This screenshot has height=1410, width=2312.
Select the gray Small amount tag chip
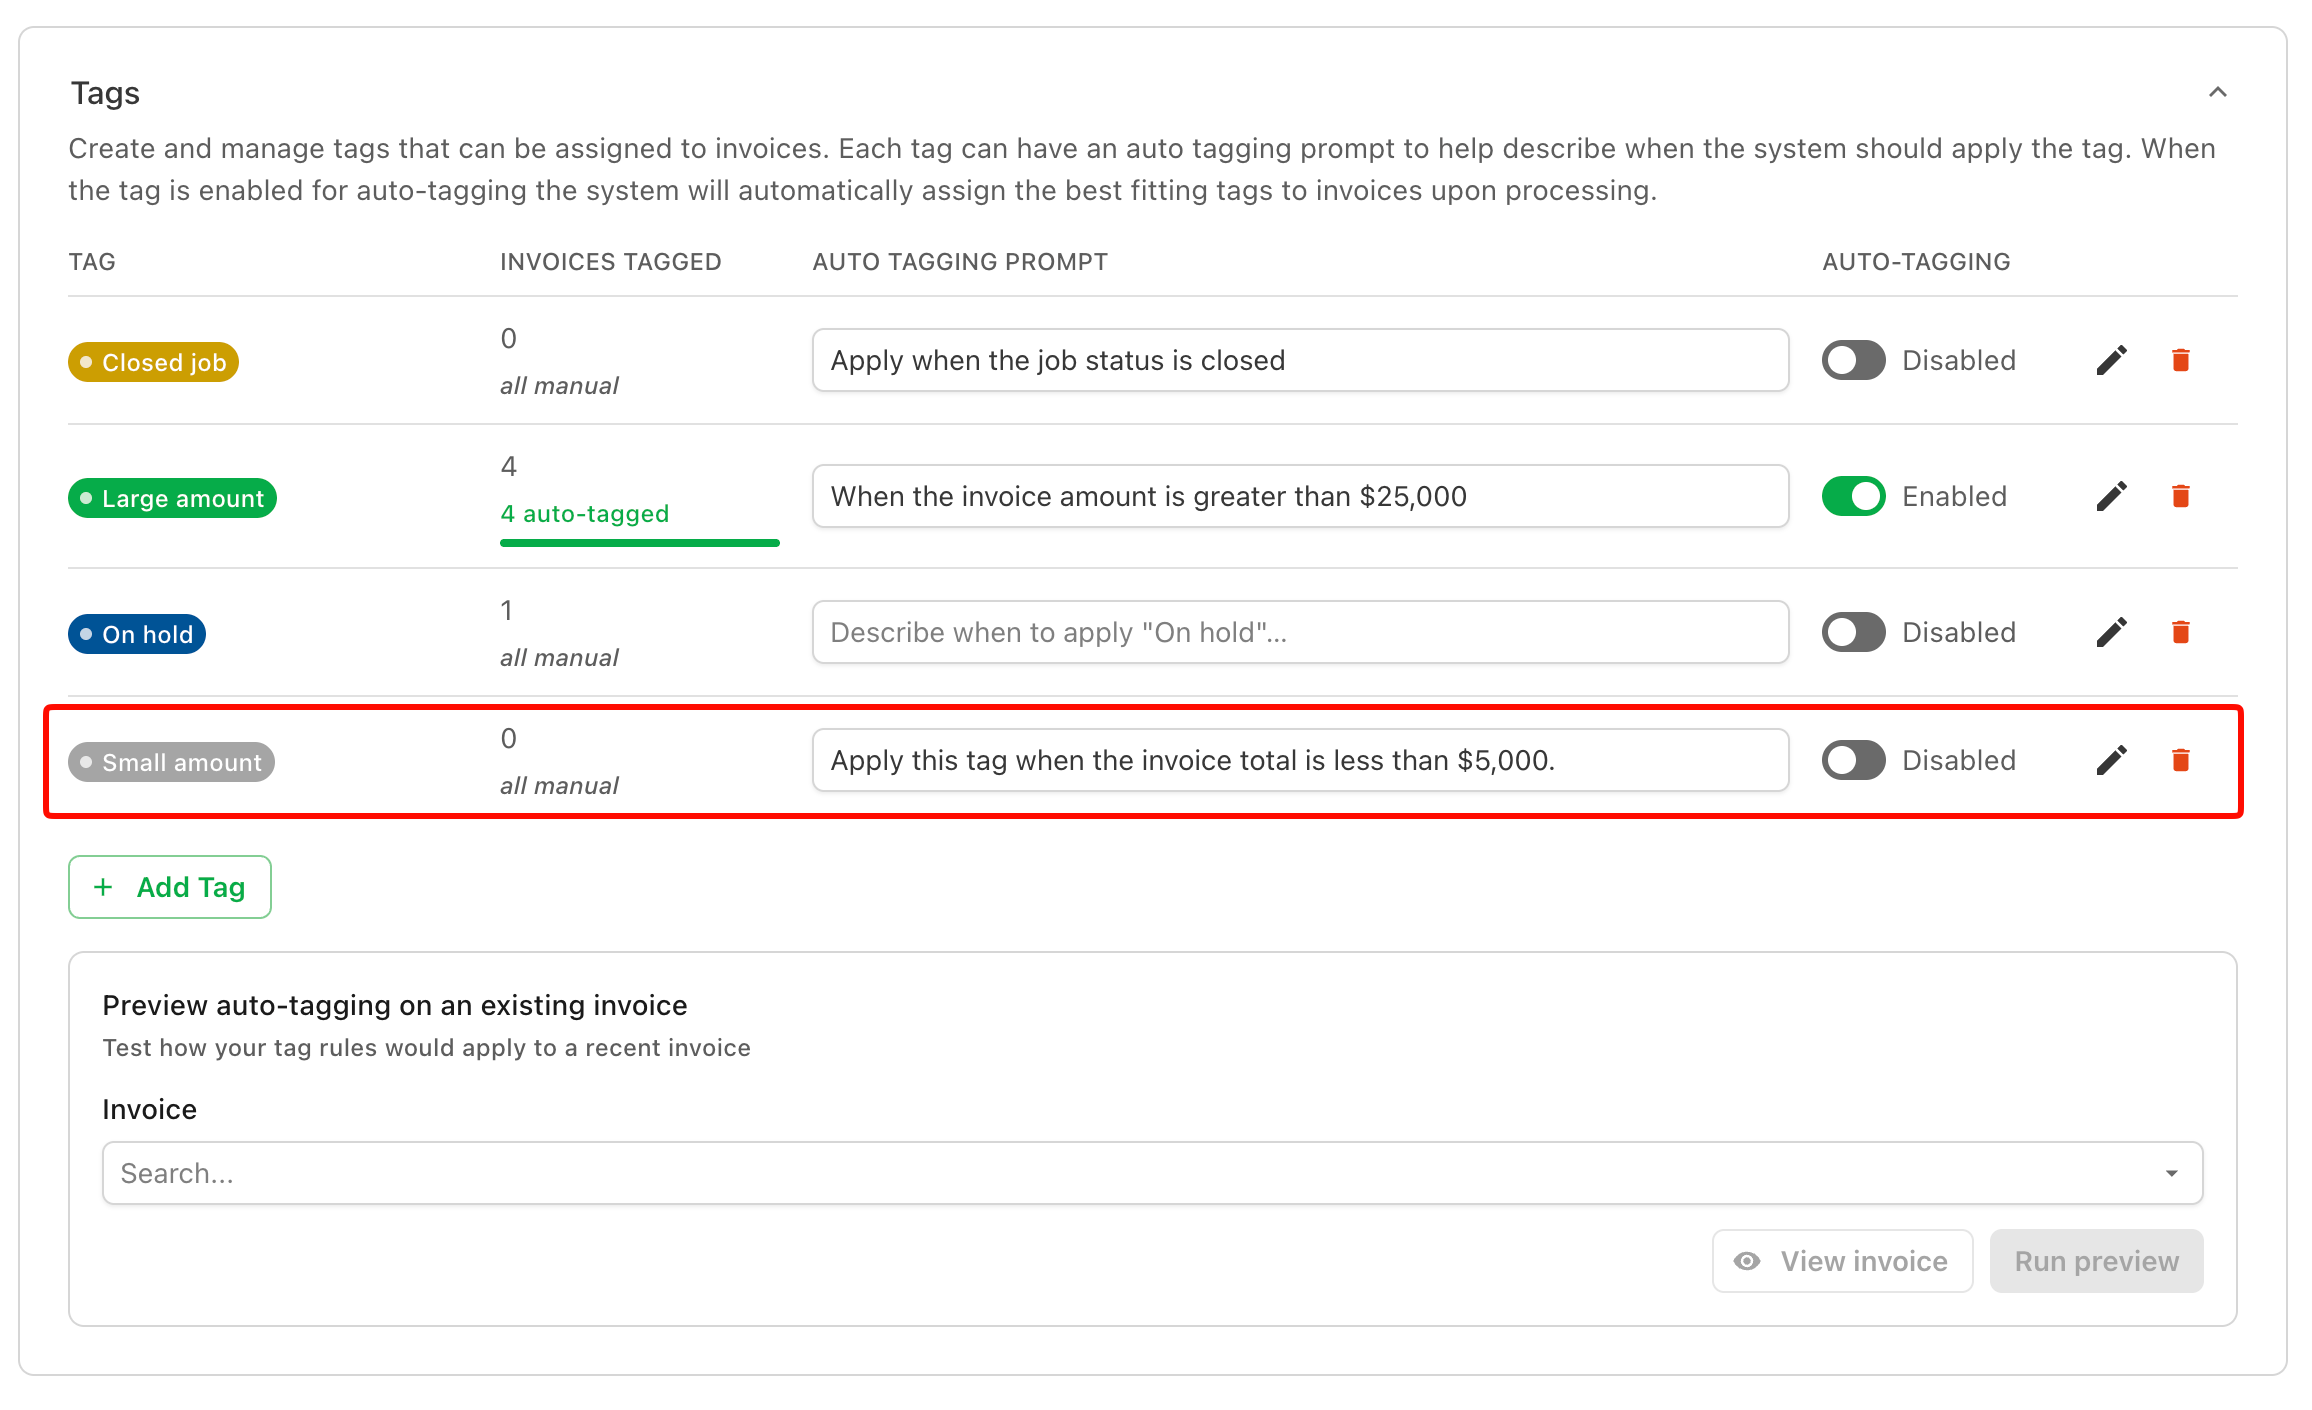click(x=171, y=762)
